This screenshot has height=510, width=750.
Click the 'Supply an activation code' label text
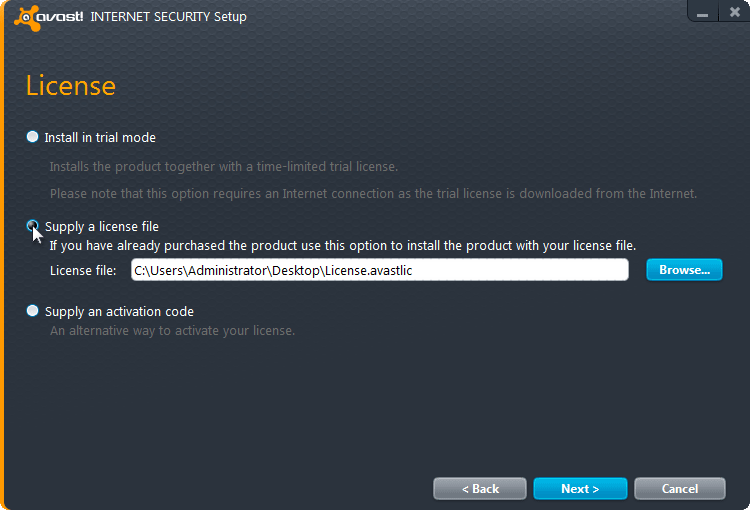coord(119,312)
